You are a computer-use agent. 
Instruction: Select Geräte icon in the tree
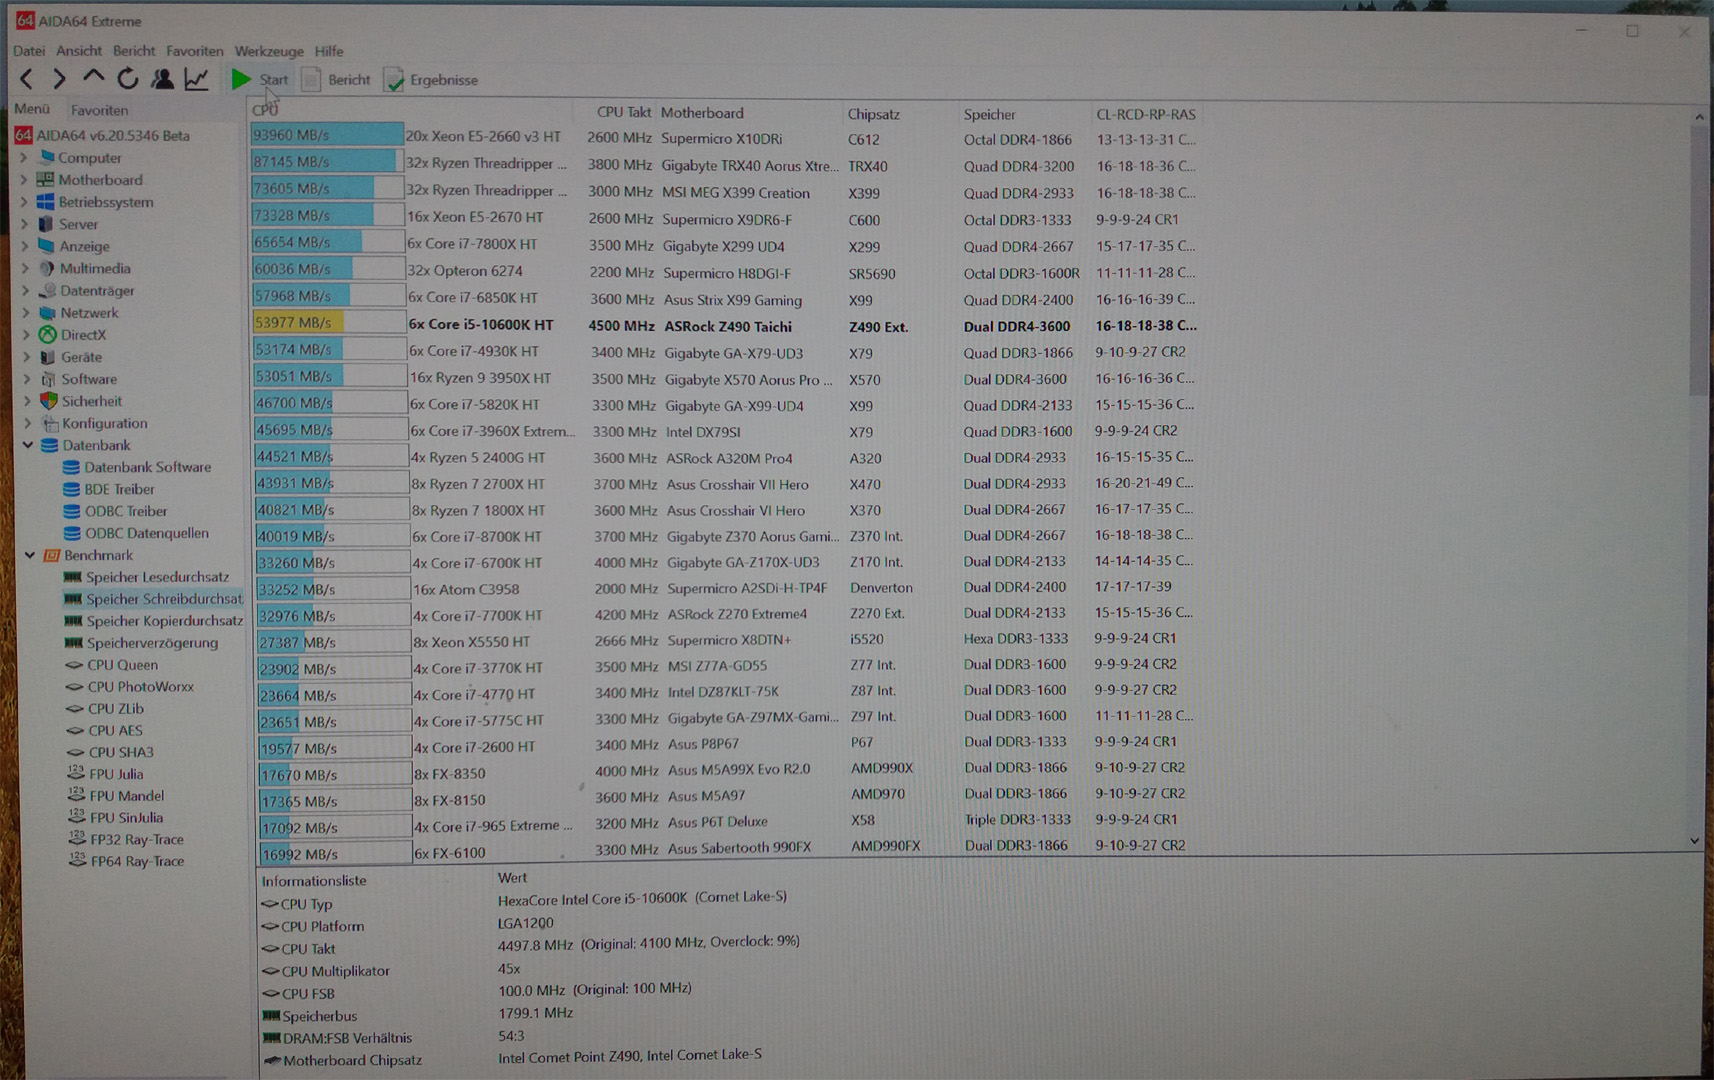pyautogui.click(x=47, y=357)
